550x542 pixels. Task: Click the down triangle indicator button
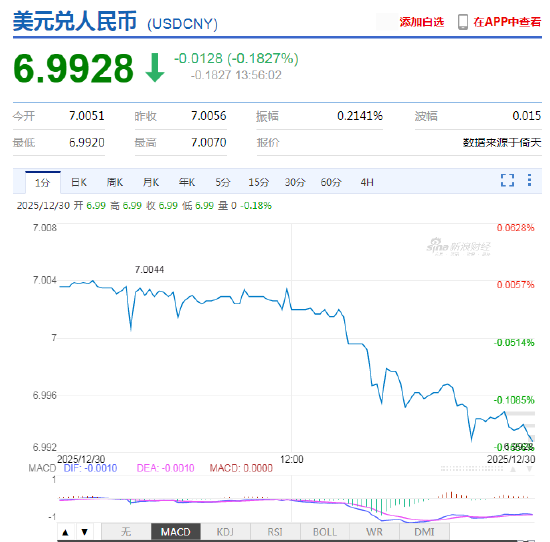click(85, 532)
